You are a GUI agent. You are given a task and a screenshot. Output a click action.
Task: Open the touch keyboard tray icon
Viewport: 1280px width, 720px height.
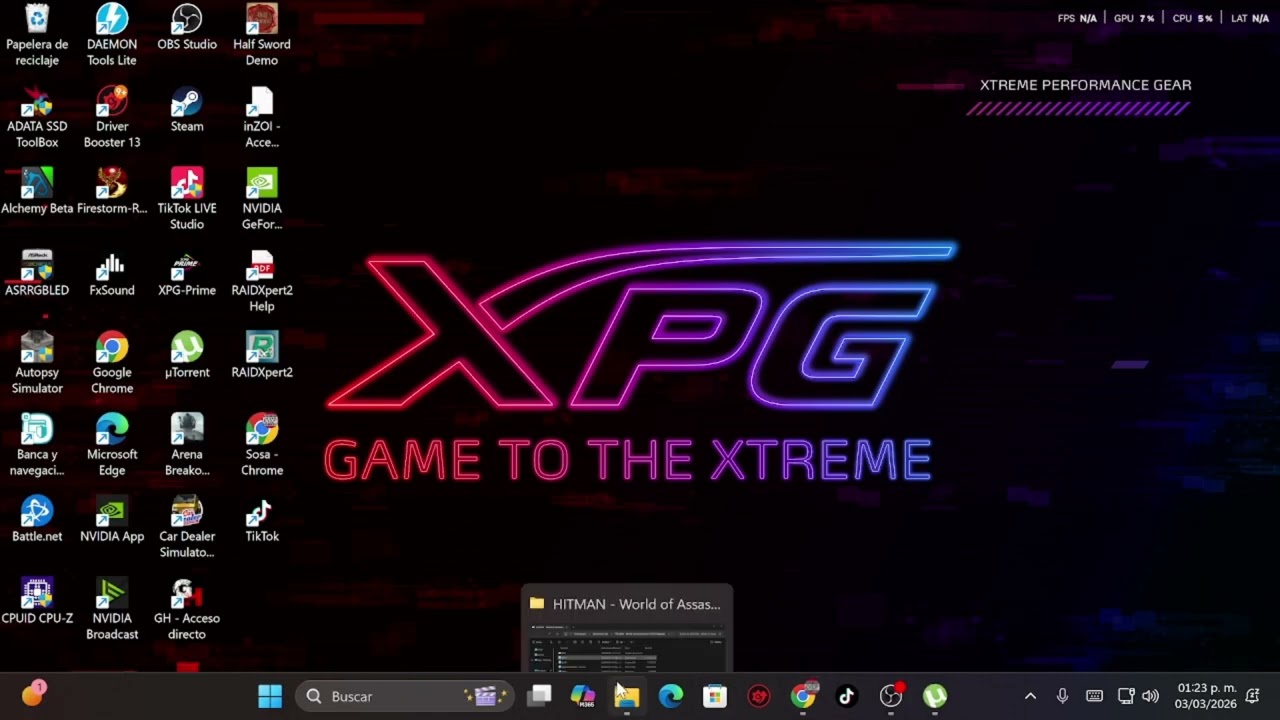[1094, 696]
